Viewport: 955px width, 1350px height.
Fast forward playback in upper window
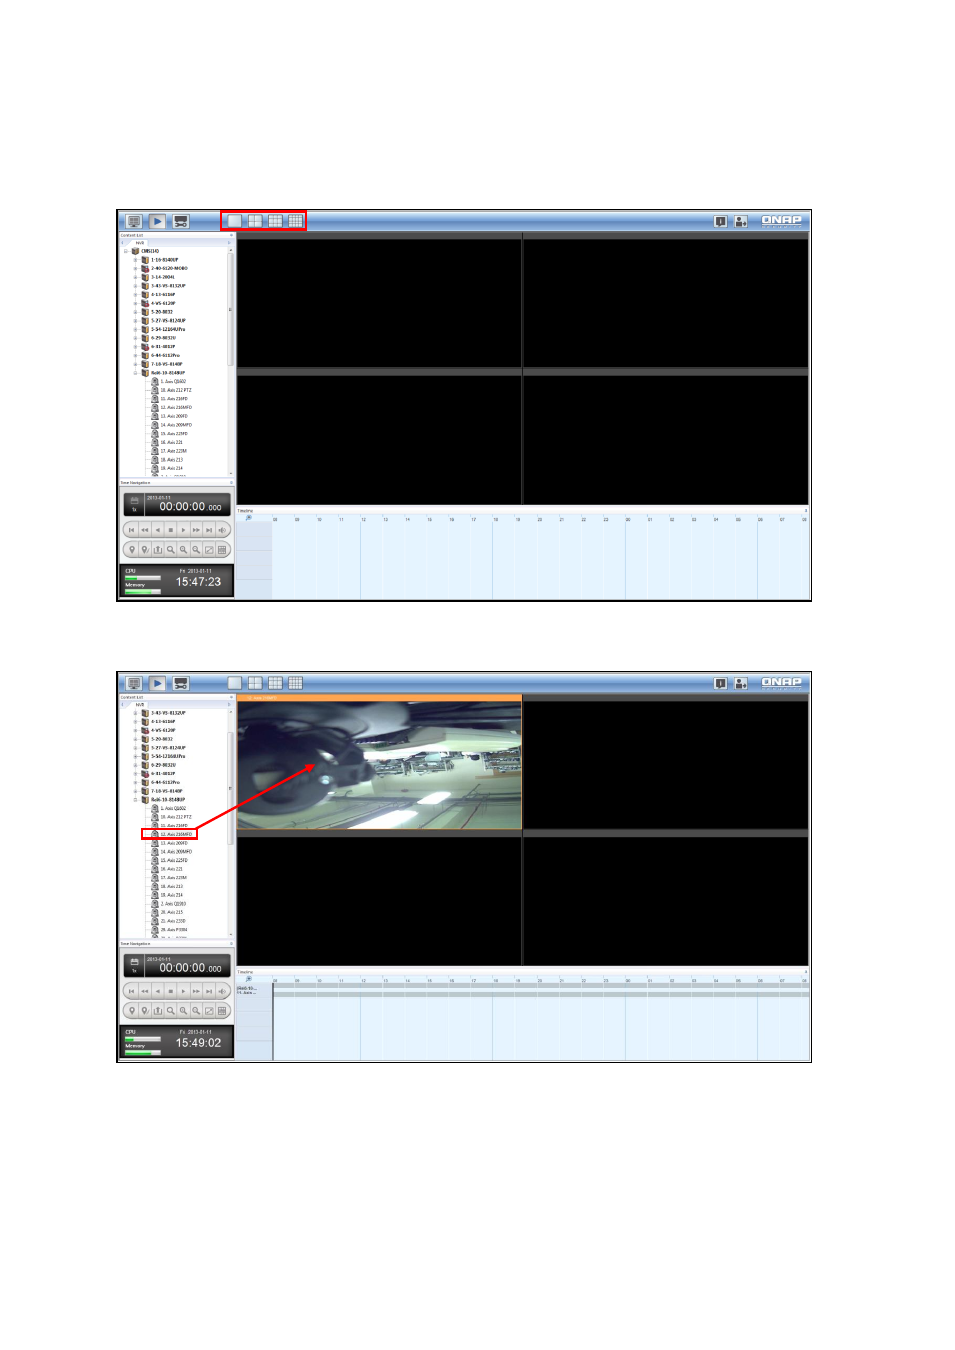pyautogui.click(x=196, y=530)
